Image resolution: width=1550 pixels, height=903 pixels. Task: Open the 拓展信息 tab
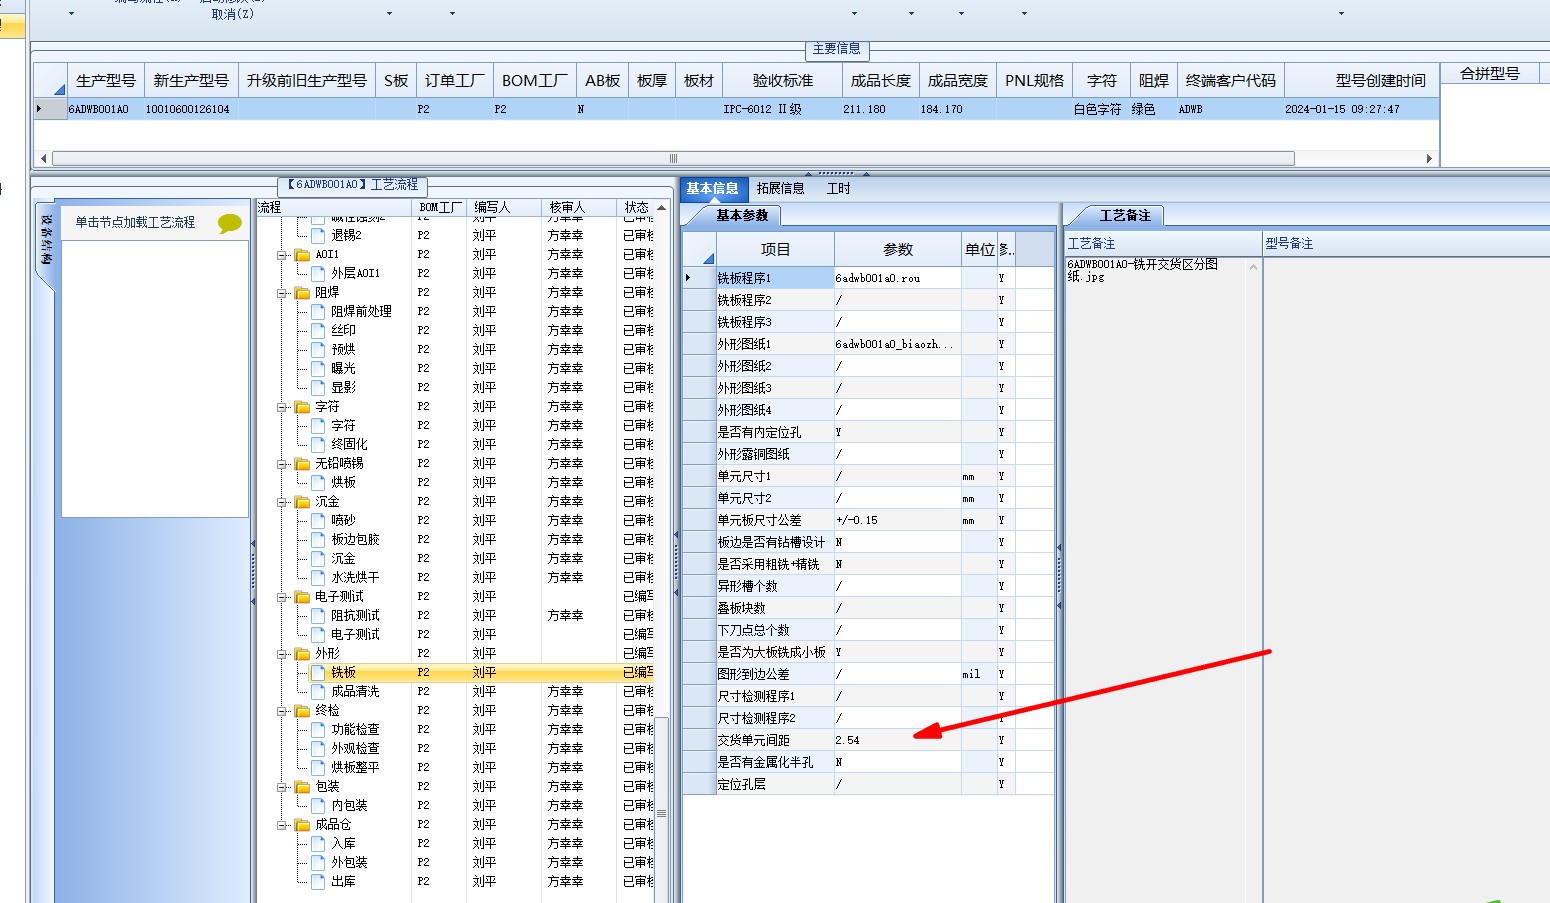[780, 188]
